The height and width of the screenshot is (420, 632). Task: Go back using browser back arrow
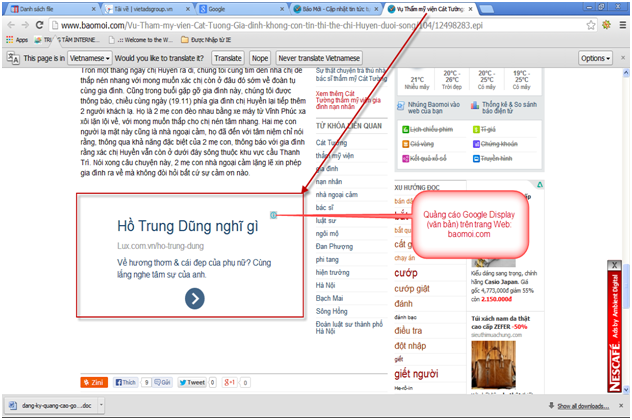tap(11, 25)
